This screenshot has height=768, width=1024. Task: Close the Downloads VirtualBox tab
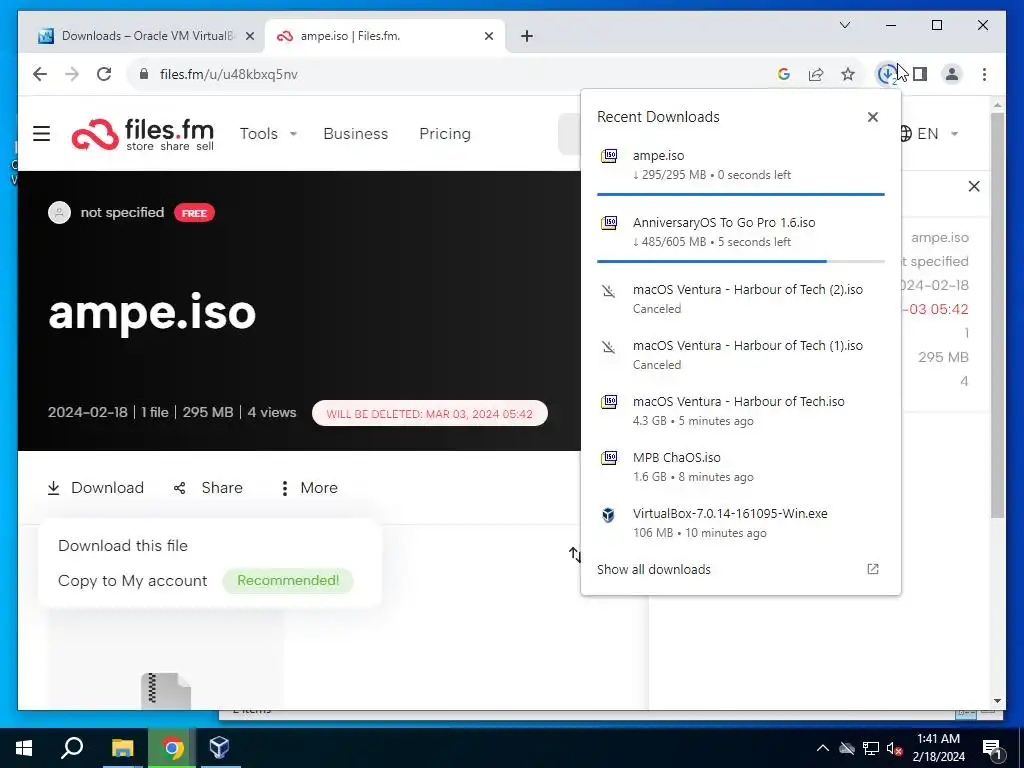249,36
